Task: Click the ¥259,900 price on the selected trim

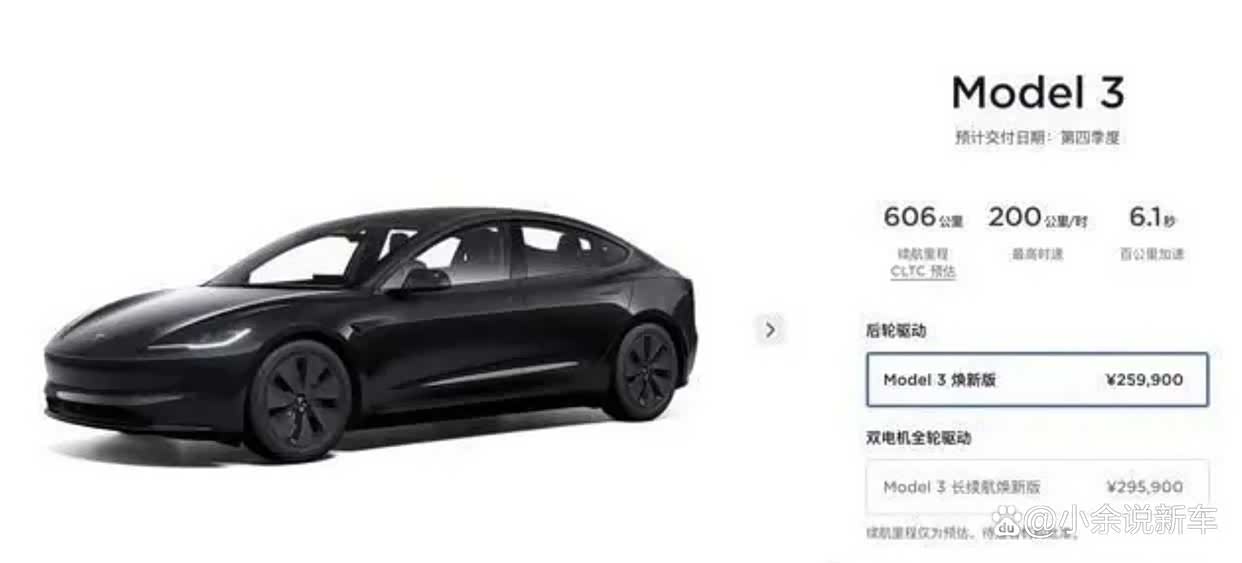Action: [1145, 380]
